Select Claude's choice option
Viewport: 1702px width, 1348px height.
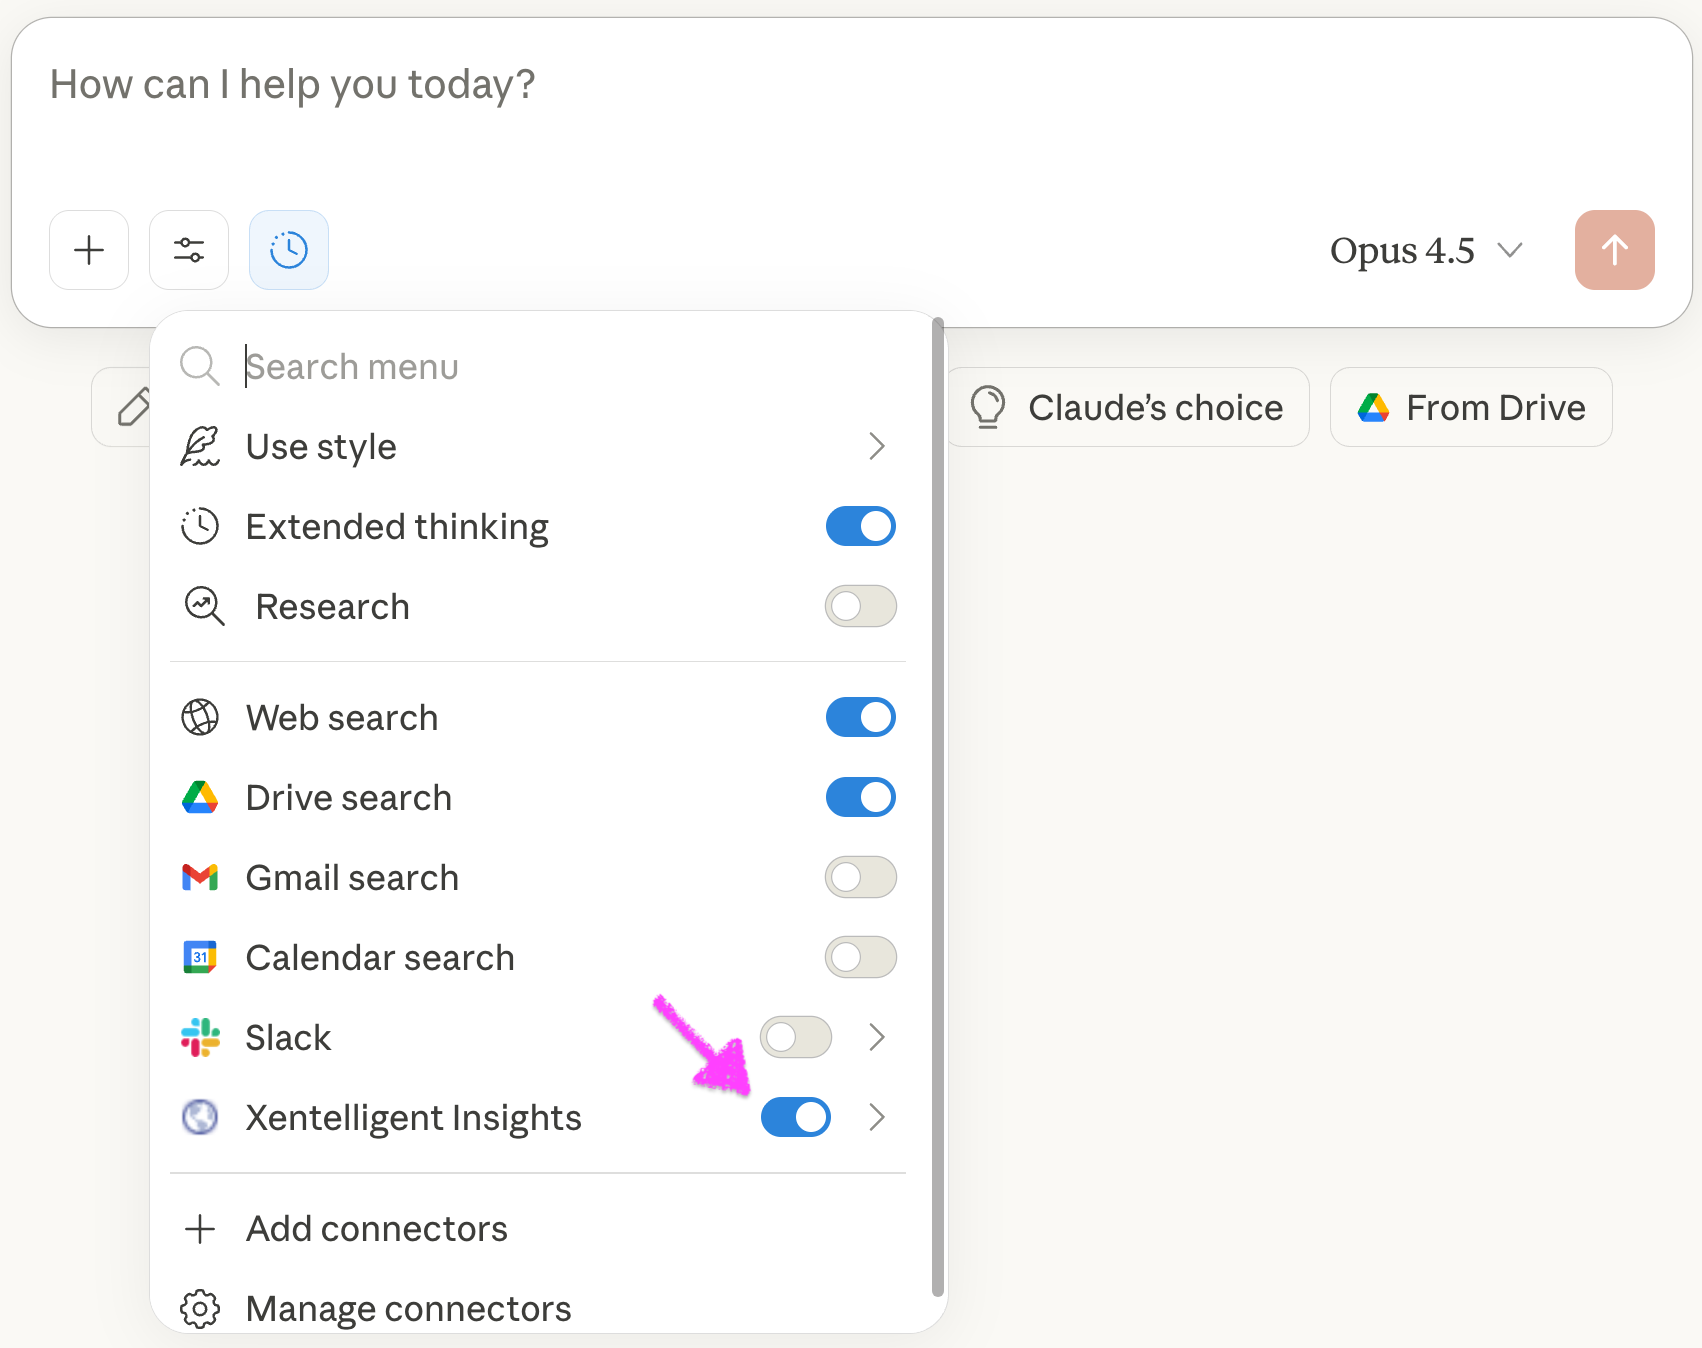(x=1128, y=407)
